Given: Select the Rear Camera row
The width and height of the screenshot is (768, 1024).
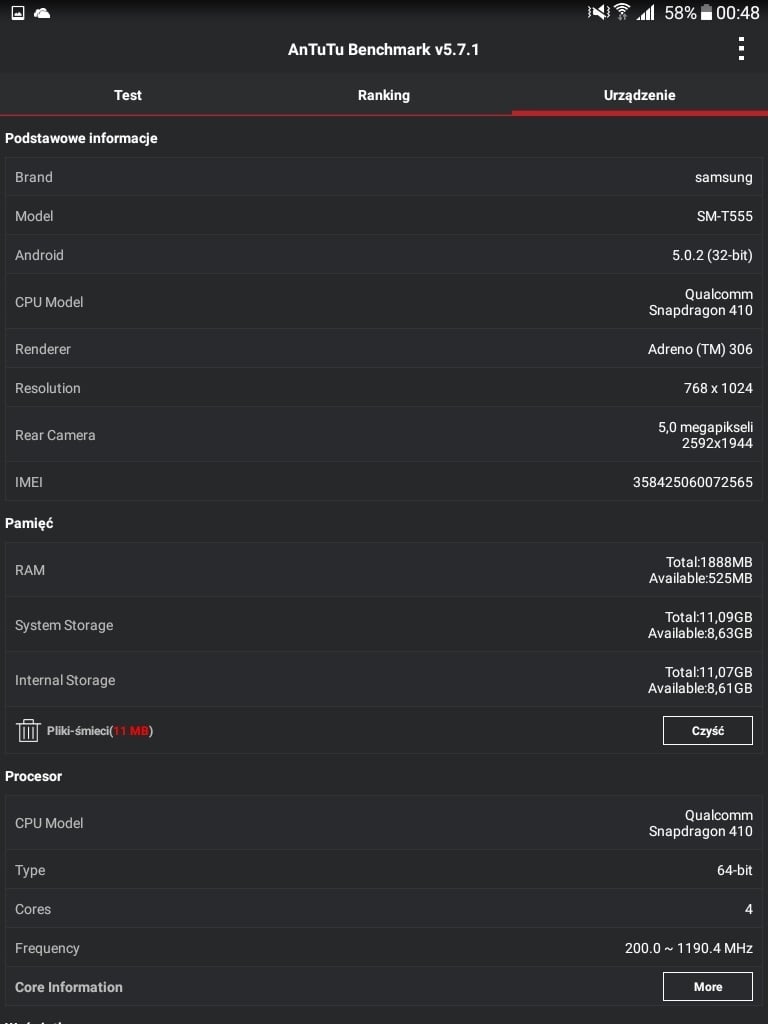Looking at the screenshot, I should point(384,435).
